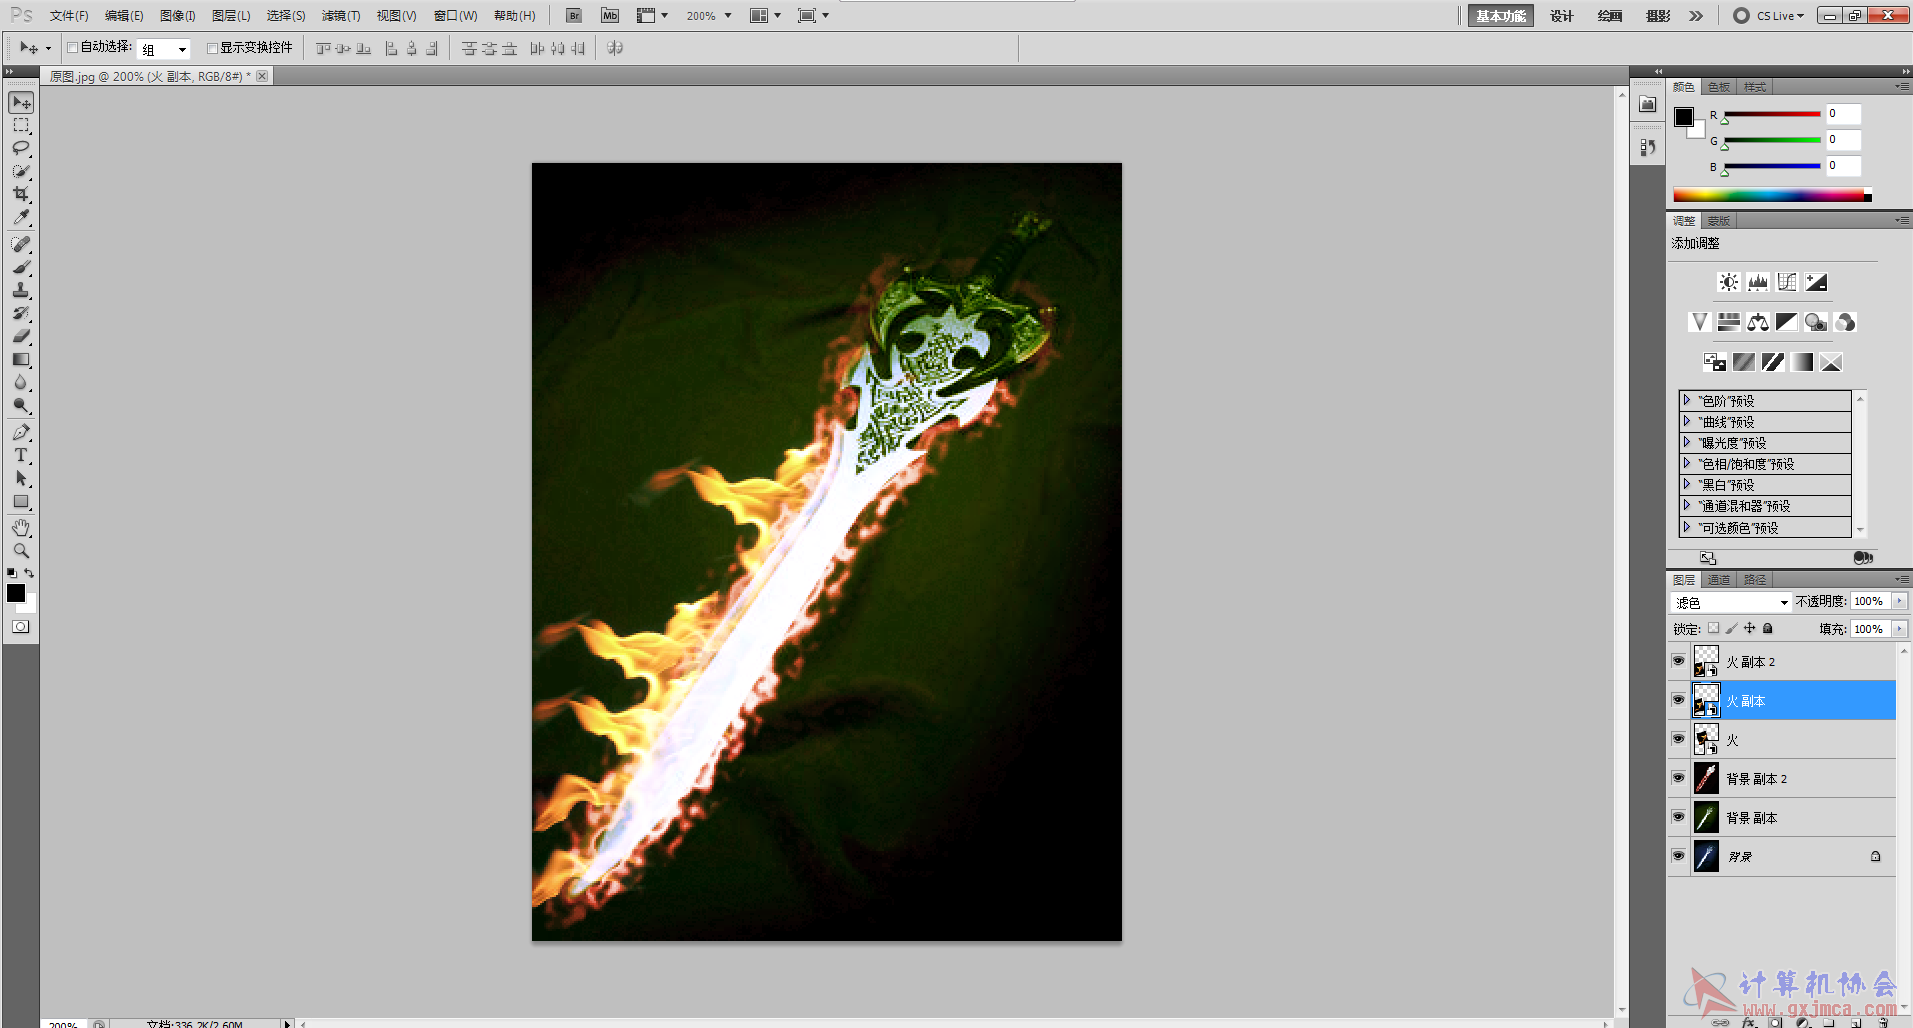This screenshot has width=1913, height=1028.
Task: Switch to the 摄影 workspace
Action: tap(1658, 16)
